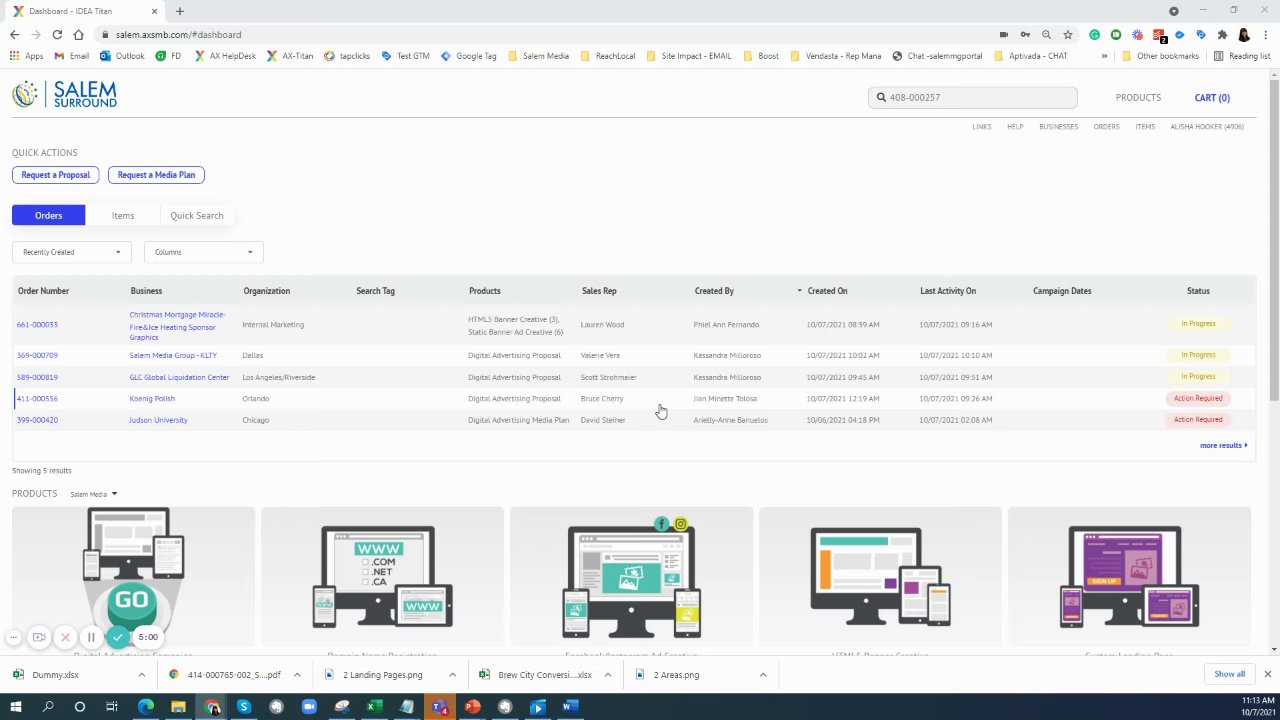1280x720 pixels.
Task: Open CART (0) in the header
Action: tap(1212, 97)
